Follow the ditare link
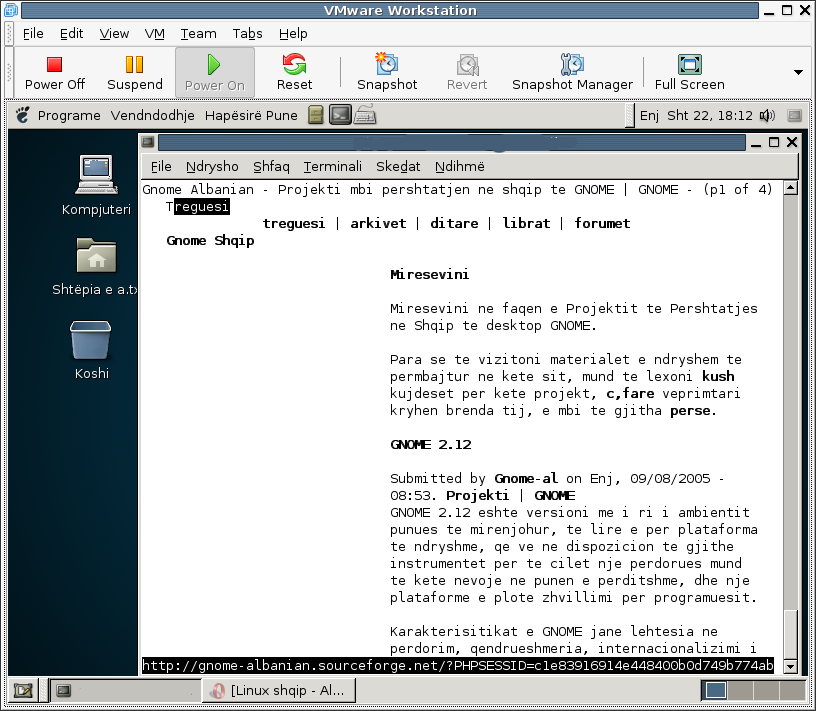 tap(454, 223)
